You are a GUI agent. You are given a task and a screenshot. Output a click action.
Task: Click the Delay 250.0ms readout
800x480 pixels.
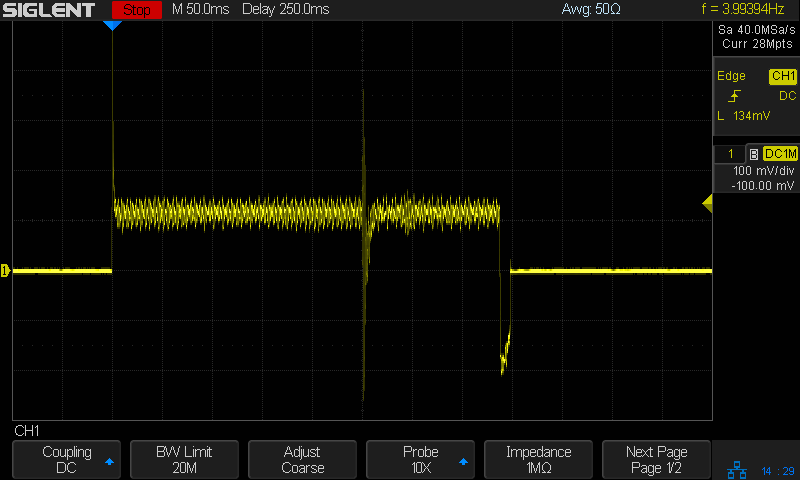coord(291,11)
